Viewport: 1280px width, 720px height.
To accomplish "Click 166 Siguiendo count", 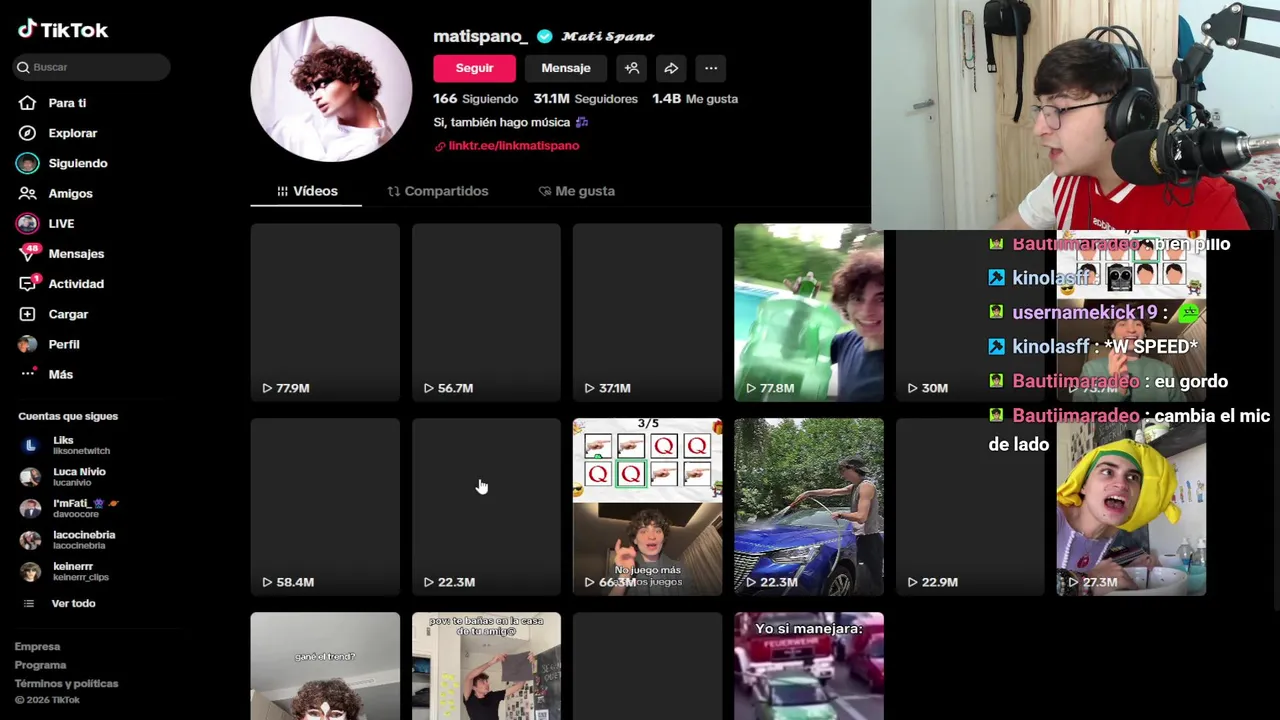I will 475,99.
